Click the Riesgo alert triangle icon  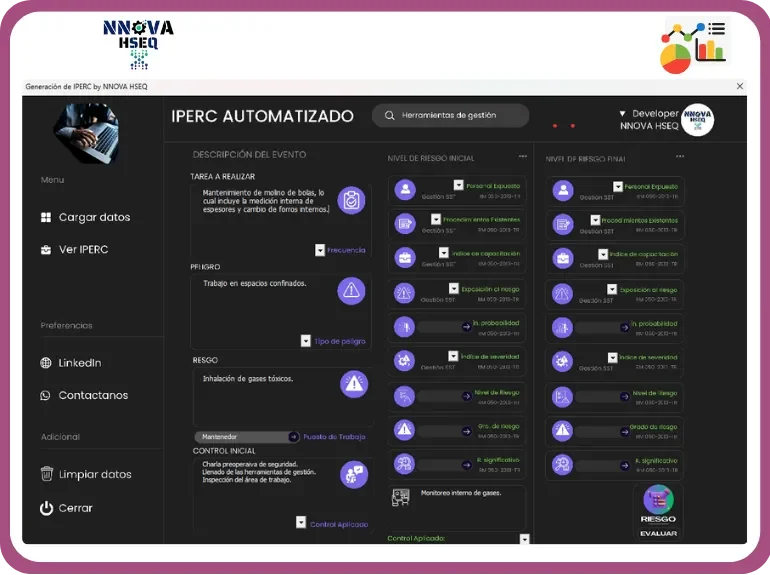353,383
